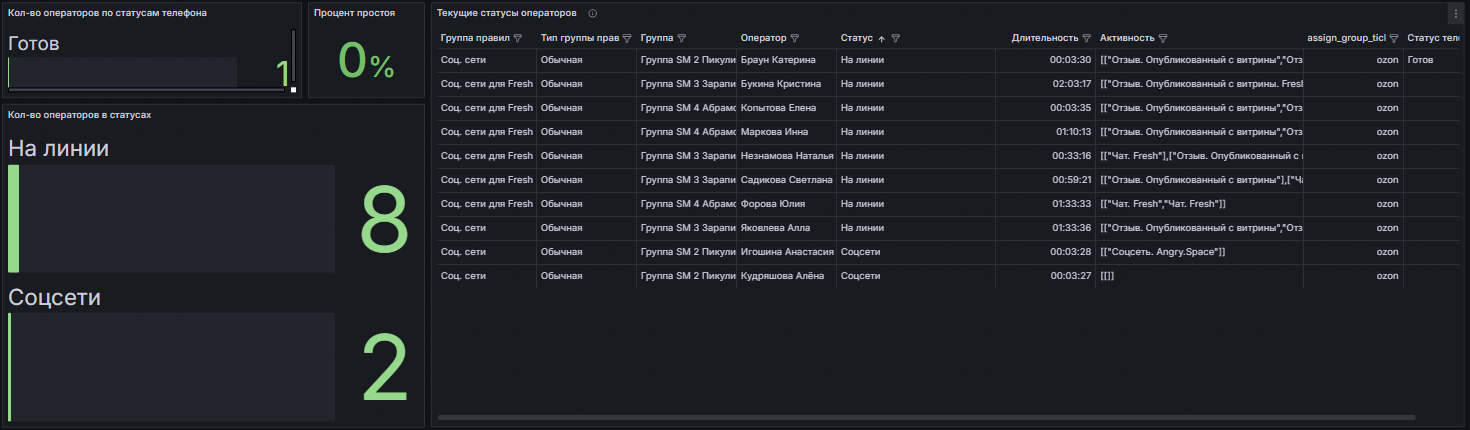Select Игошина Анастасия row cell
Image resolution: width=1470 pixels, height=430 pixels.
coord(786,251)
